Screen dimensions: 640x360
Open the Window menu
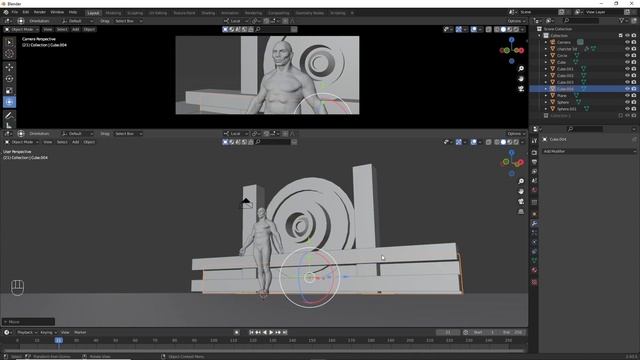(57, 12)
